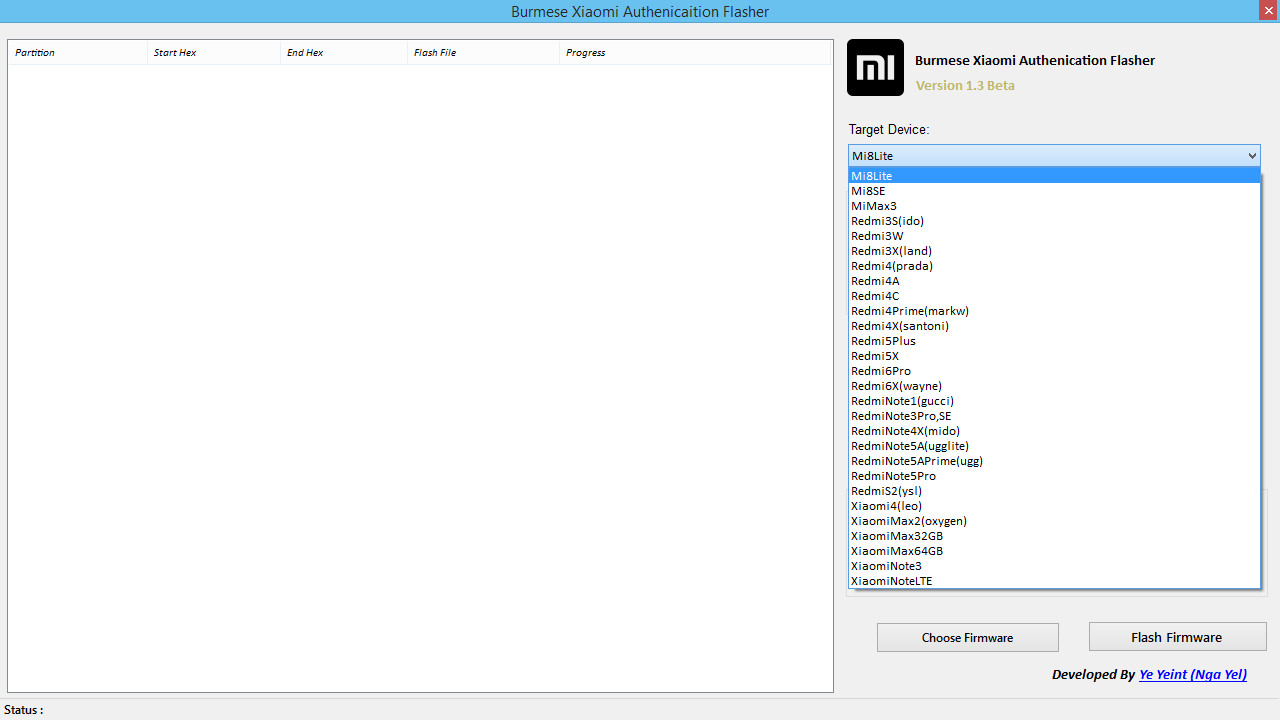Collapse the Target Device dropdown arrow
The width and height of the screenshot is (1280, 720).
pos(1252,156)
